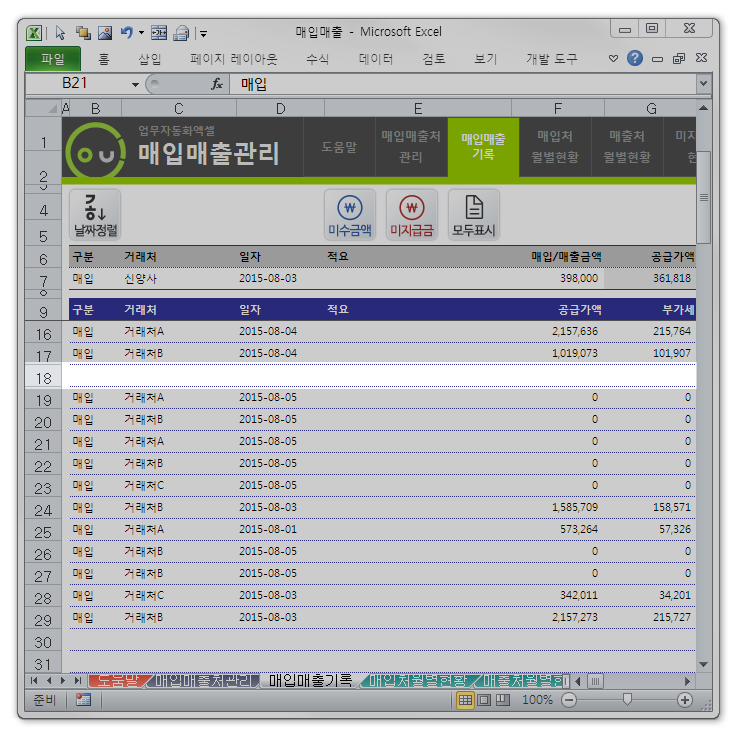This screenshot has height=740, width=740.
Task: Switch to Page Layout view in status bar
Action: (484, 700)
